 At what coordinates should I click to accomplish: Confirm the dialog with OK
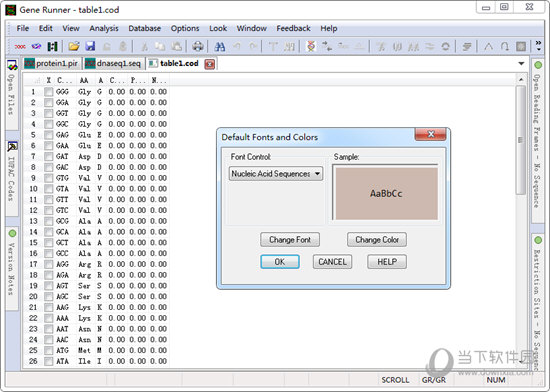click(280, 262)
